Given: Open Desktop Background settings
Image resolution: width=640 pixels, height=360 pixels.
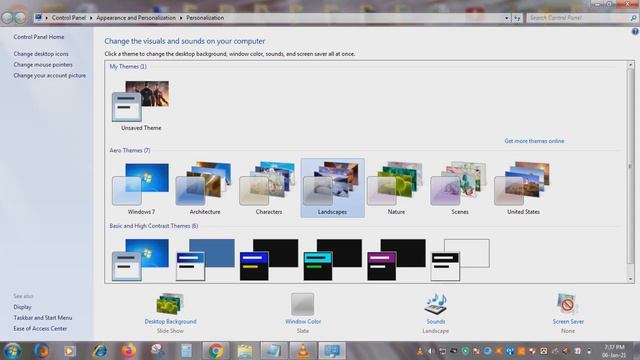Looking at the screenshot, I should [x=170, y=313].
